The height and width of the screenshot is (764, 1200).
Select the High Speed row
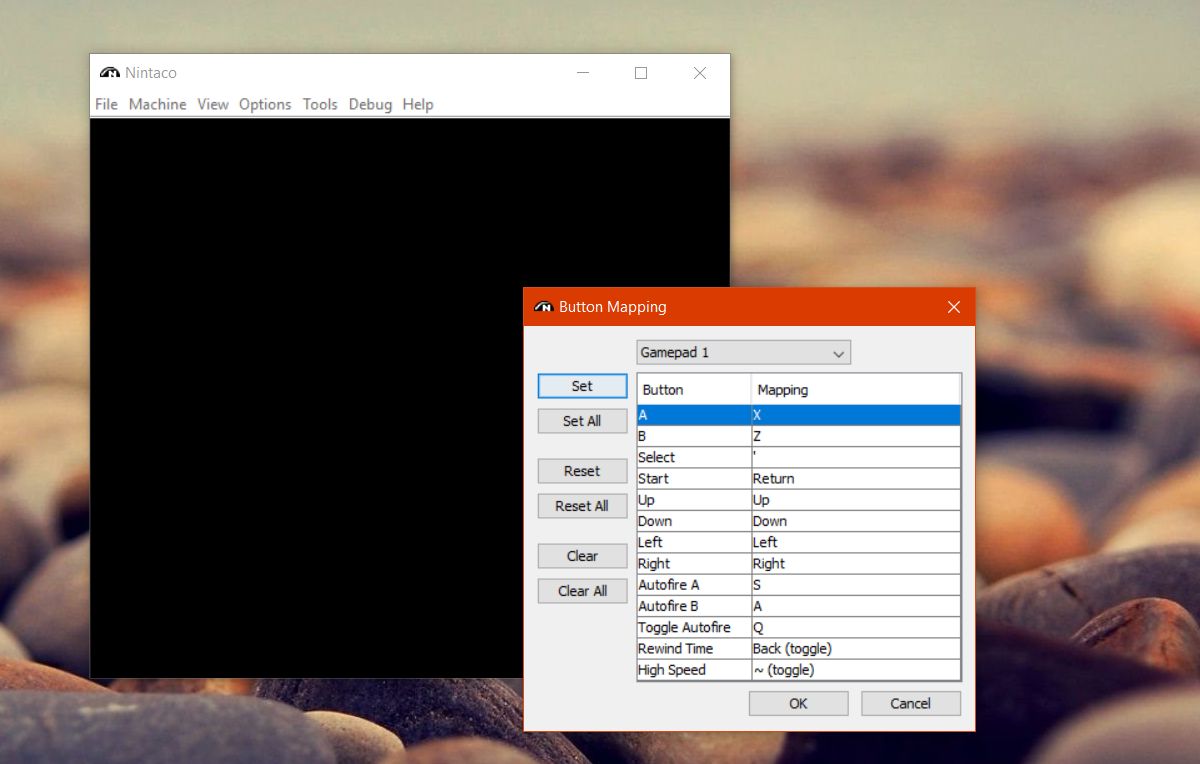point(799,670)
